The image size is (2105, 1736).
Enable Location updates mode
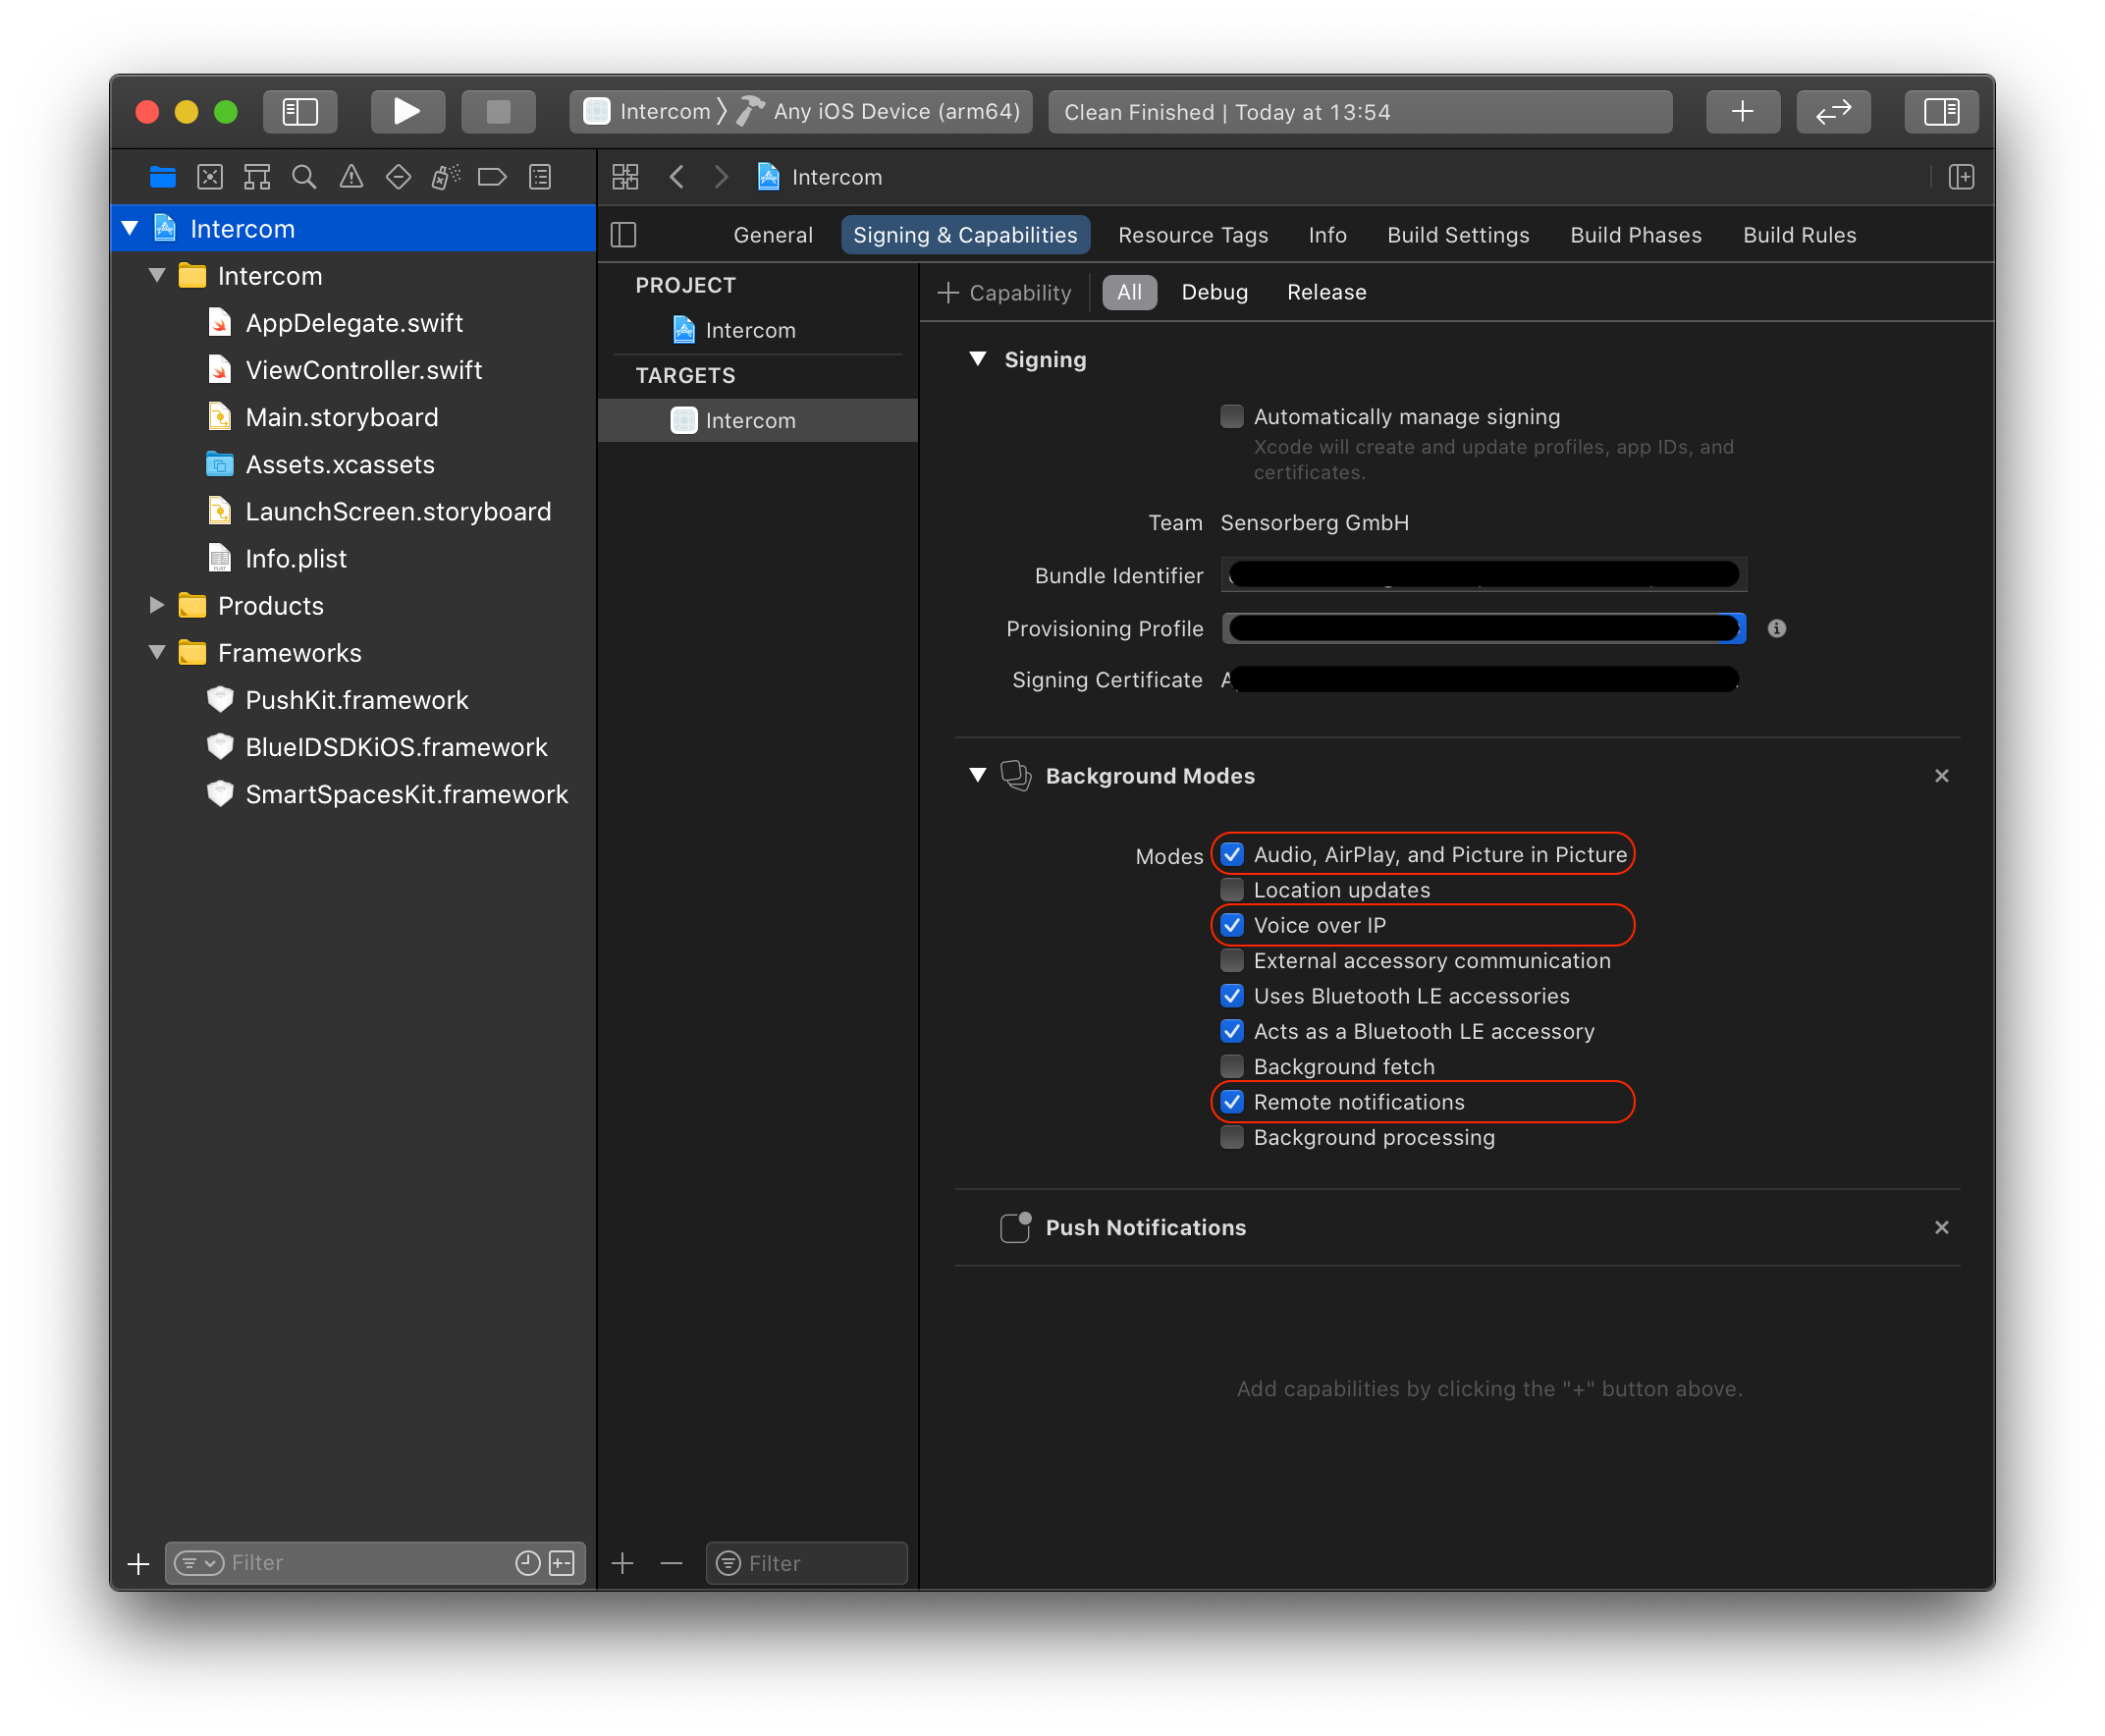(x=1232, y=889)
